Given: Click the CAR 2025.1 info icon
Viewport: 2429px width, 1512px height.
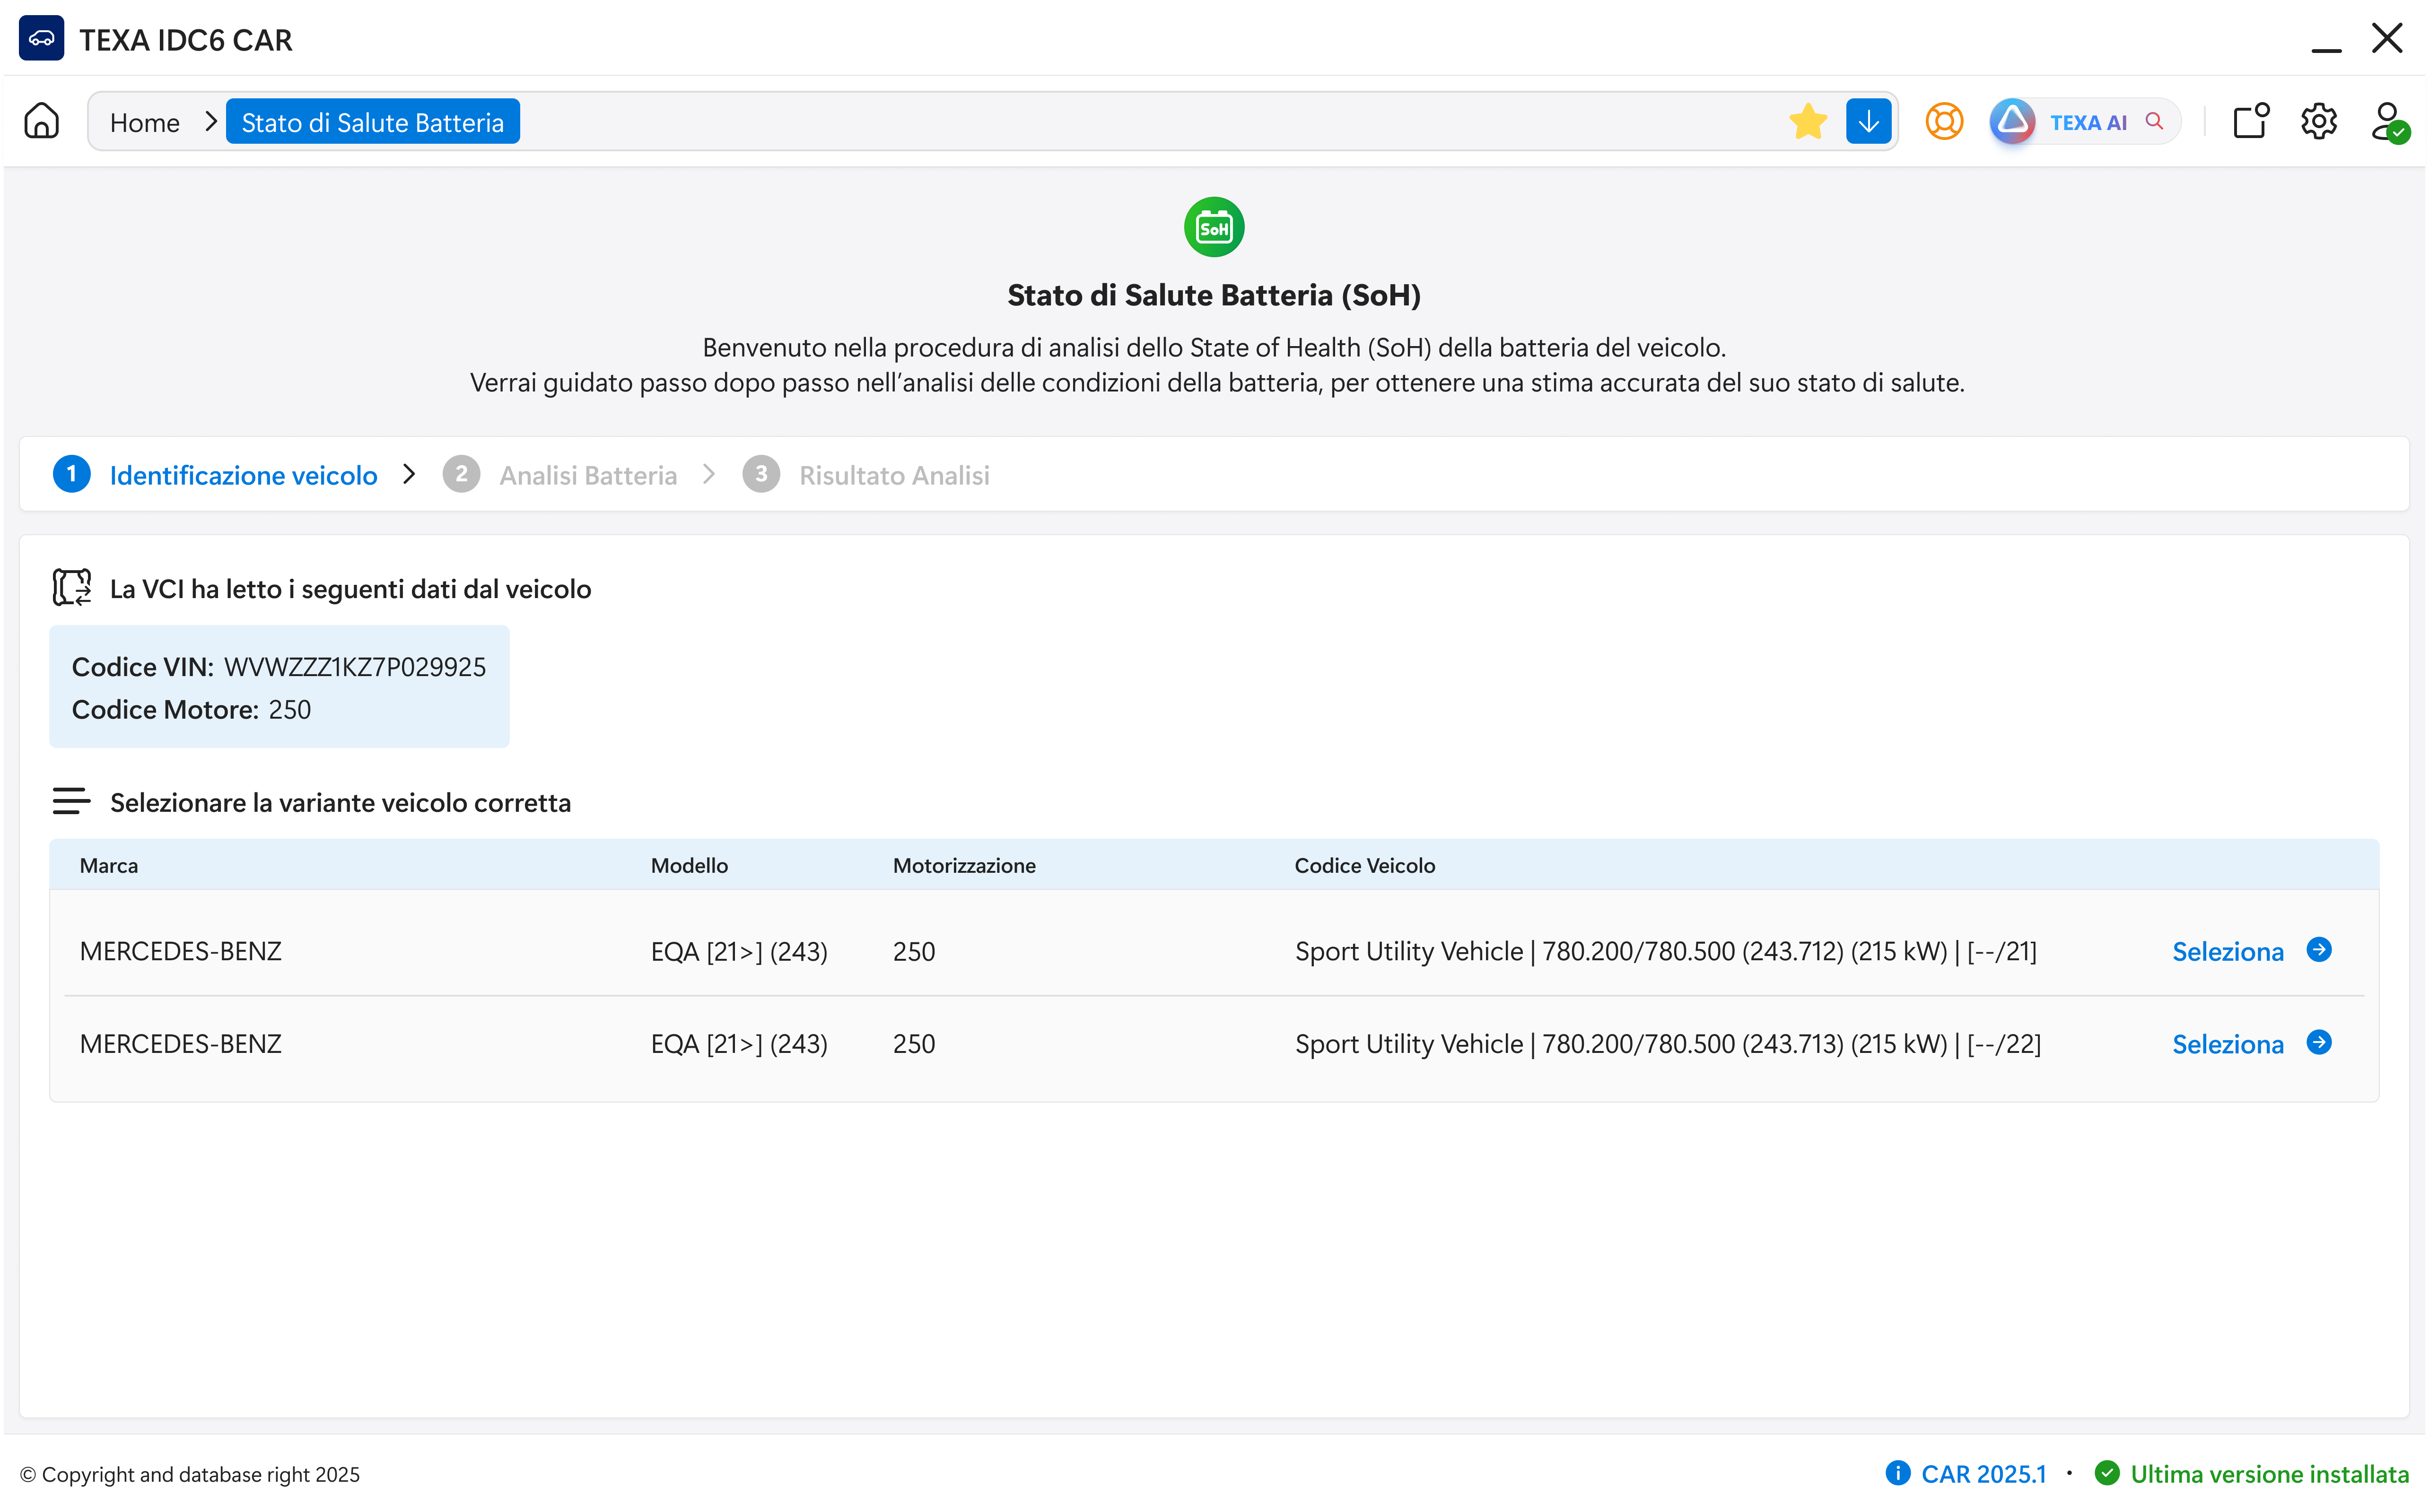Looking at the screenshot, I should click(1897, 1473).
